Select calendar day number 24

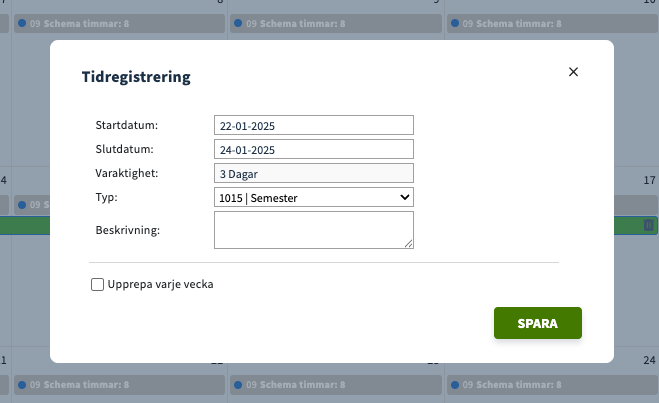(x=650, y=360)
